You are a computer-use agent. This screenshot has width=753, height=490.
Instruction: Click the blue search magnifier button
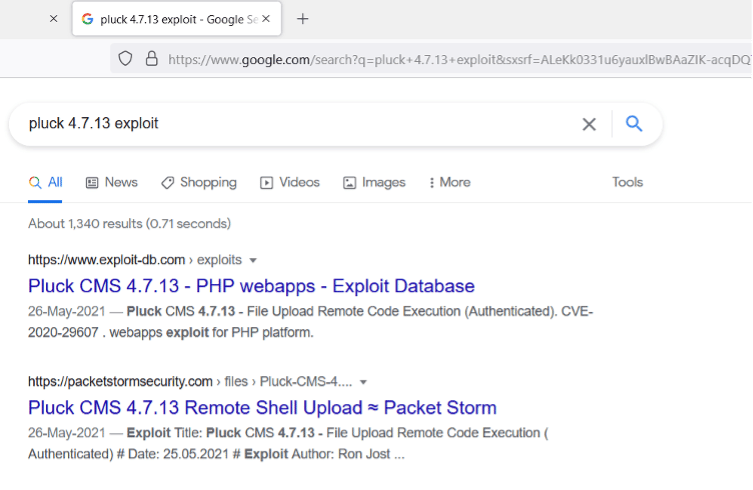(x=633, y=124)
